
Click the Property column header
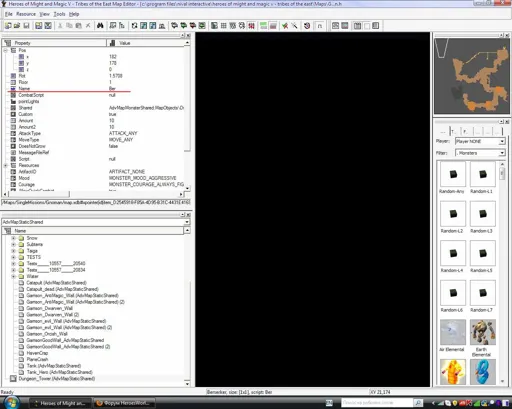[x=54, y=43]
